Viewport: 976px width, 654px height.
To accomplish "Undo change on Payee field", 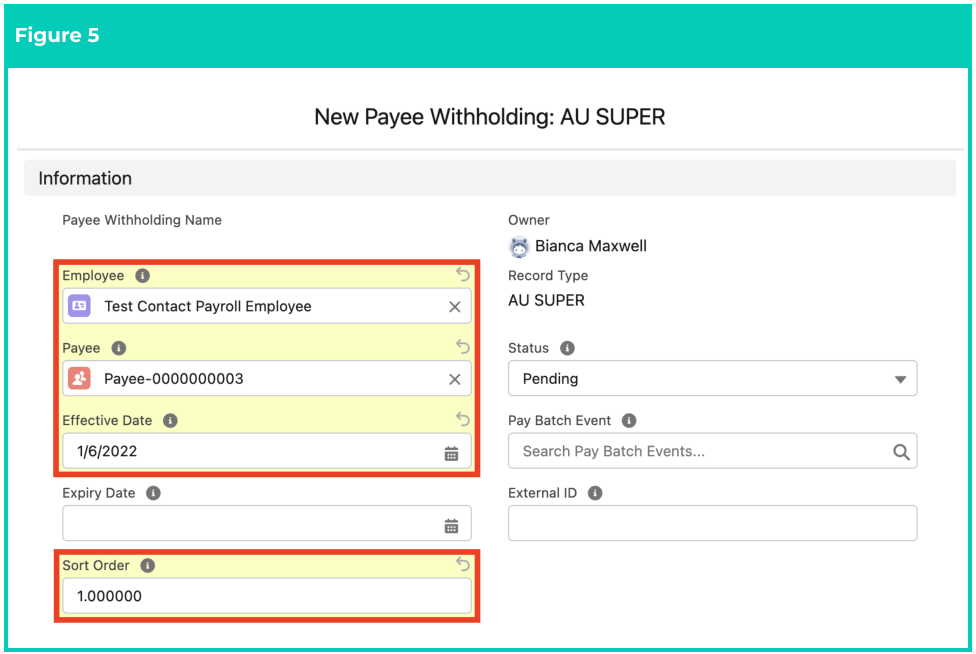I will coord(462,346).
